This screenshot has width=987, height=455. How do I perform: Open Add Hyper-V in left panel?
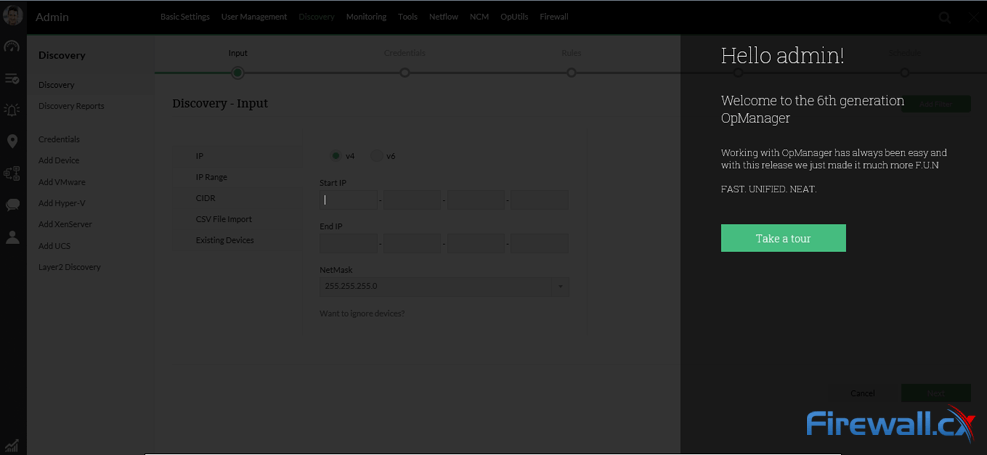[x=62, y=203]
